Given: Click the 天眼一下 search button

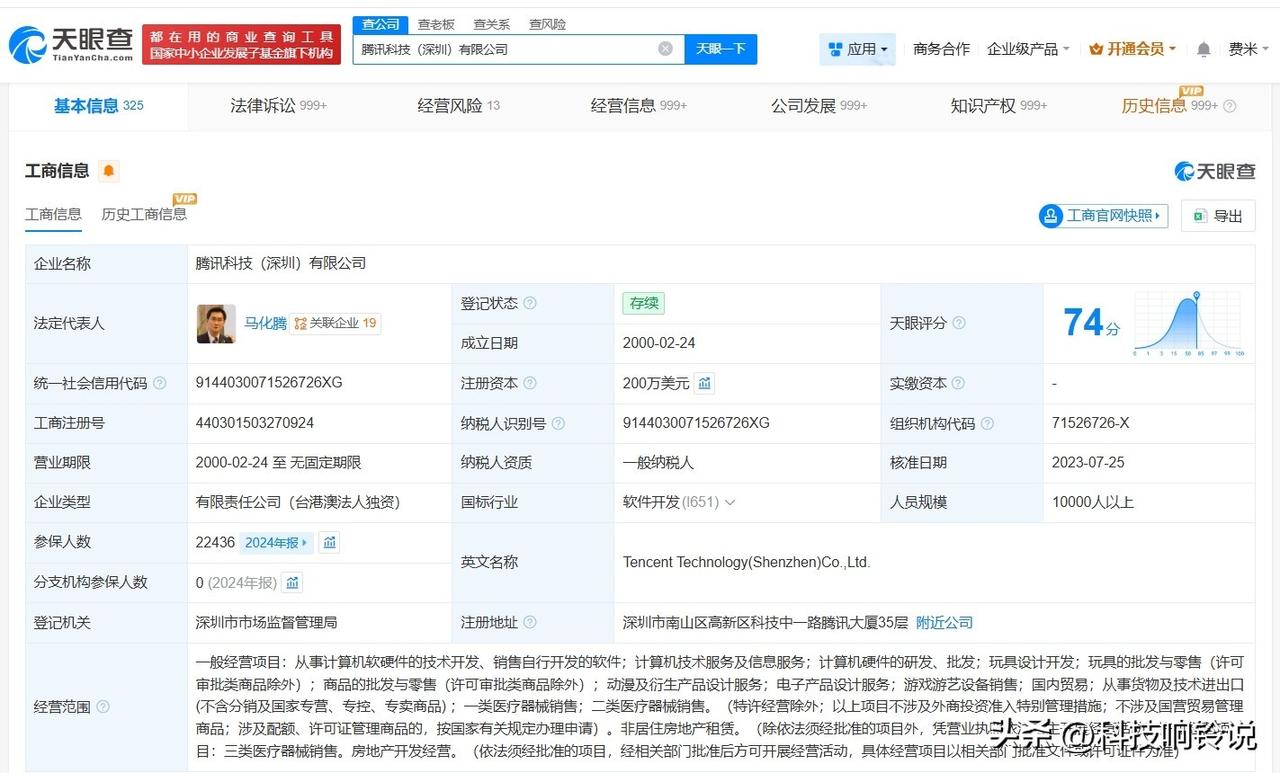Looking at the screenshot, I should point(721,49).
